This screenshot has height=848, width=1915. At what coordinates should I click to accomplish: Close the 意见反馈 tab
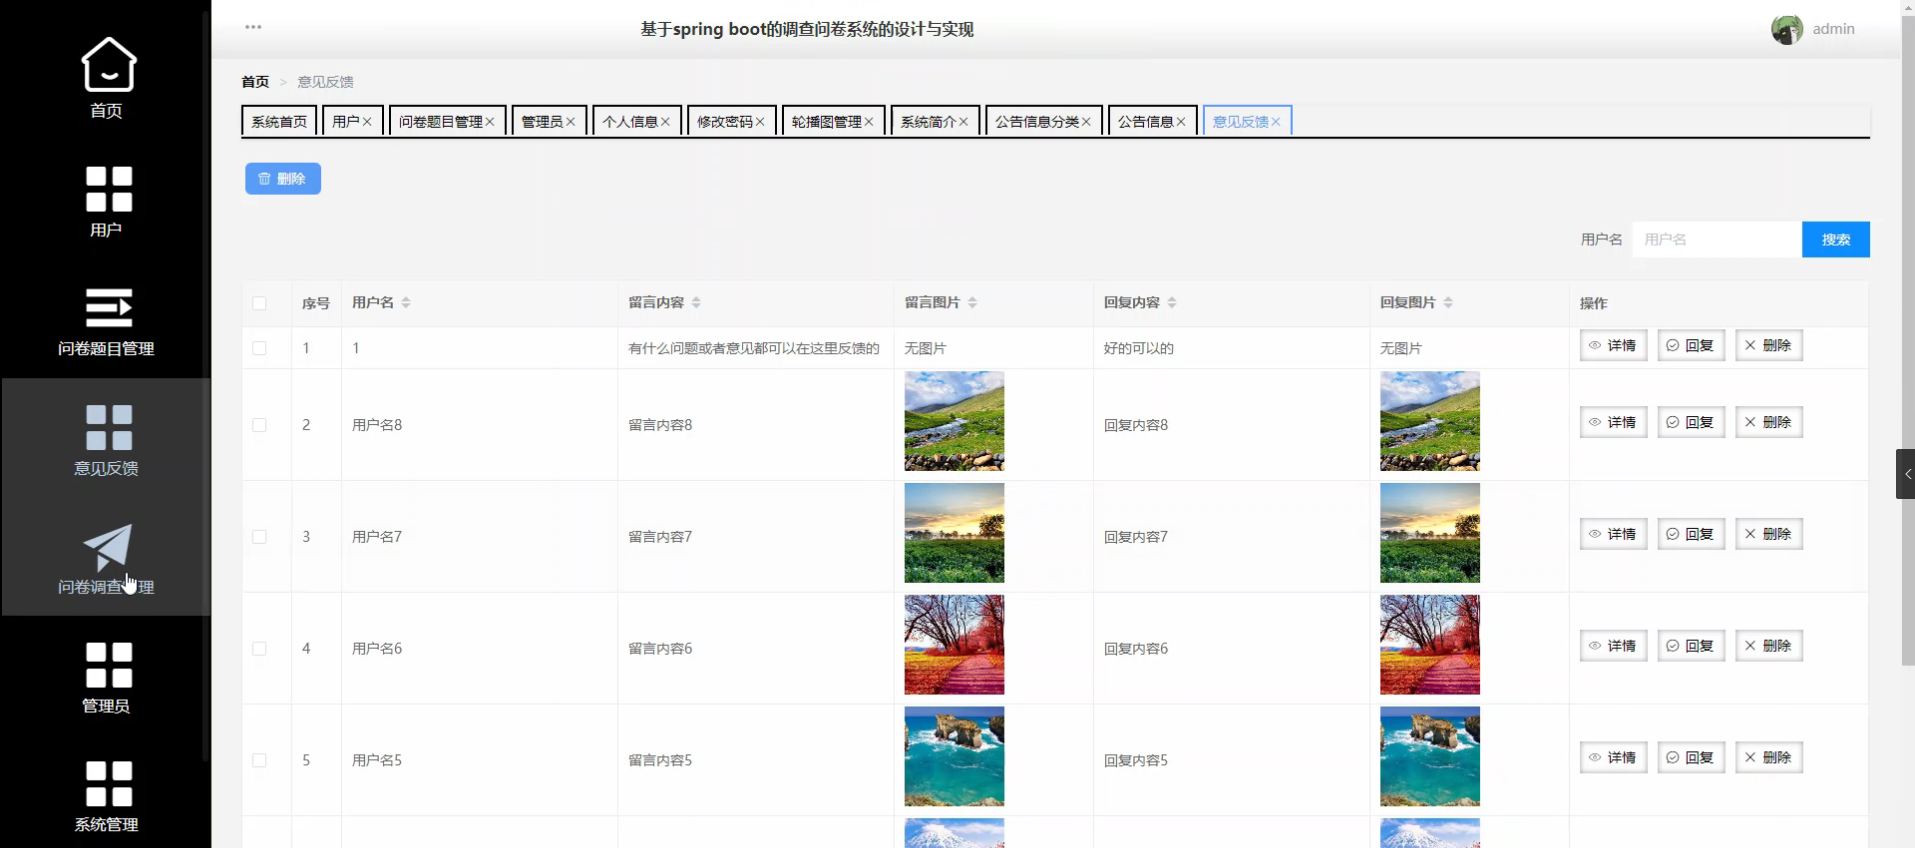(1276, 122)
